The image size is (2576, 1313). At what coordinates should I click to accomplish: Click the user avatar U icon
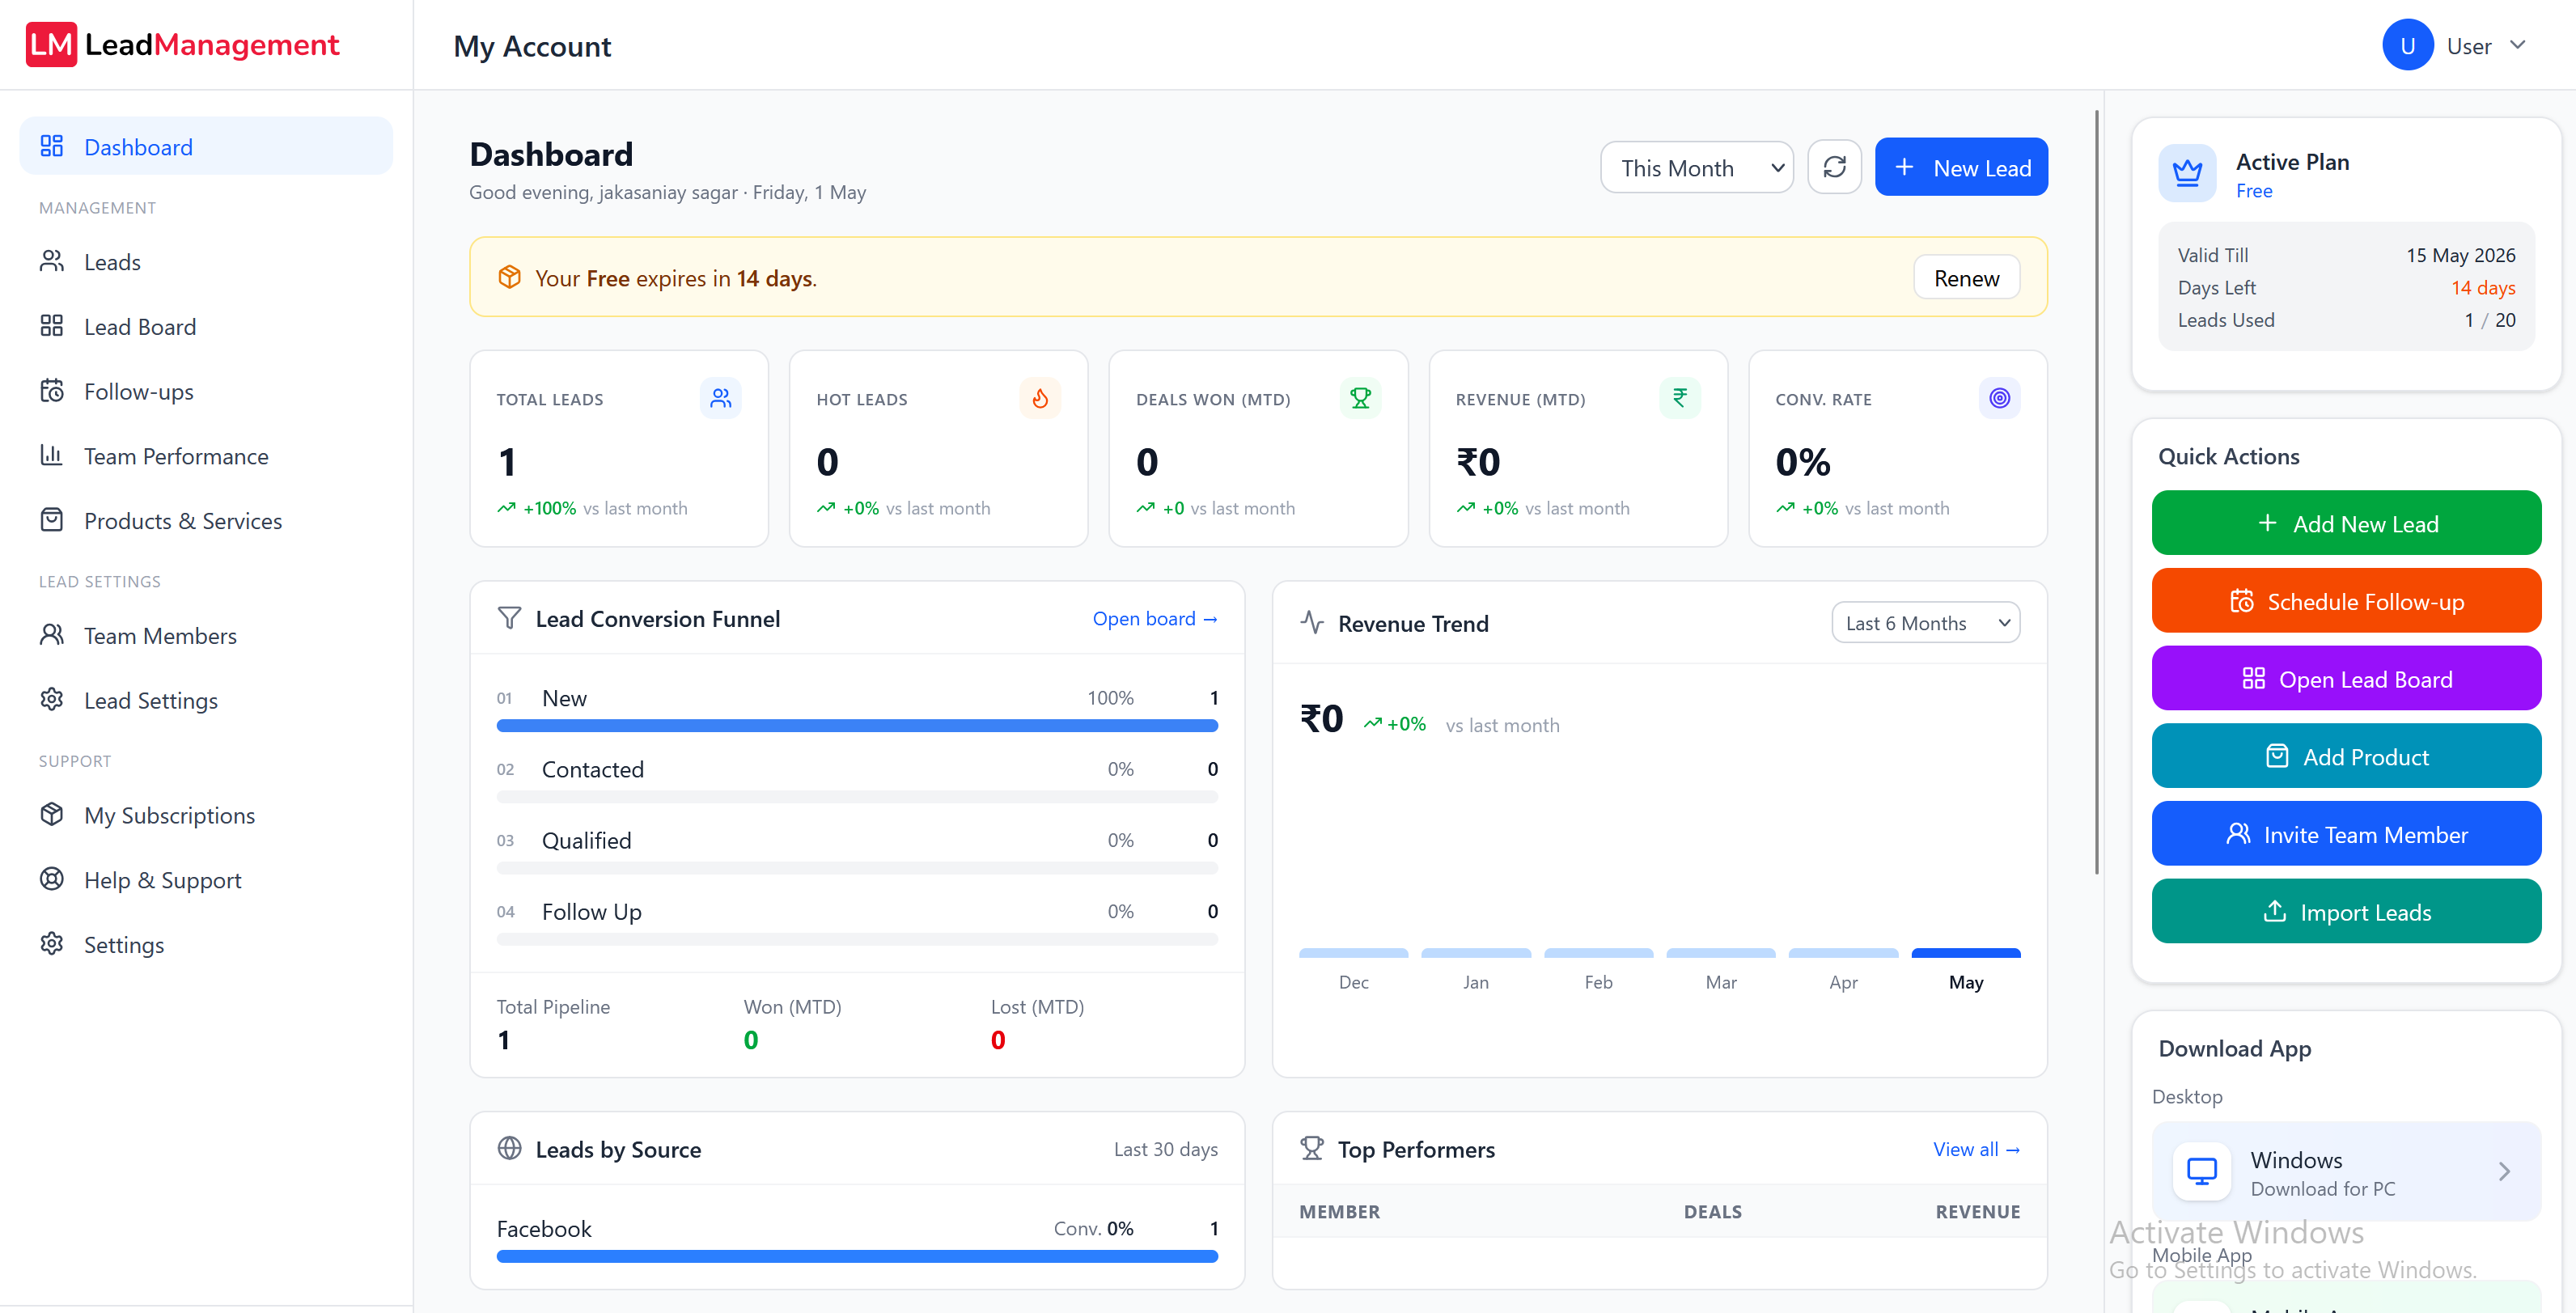pyautogui.click(x=2407, y=45)
